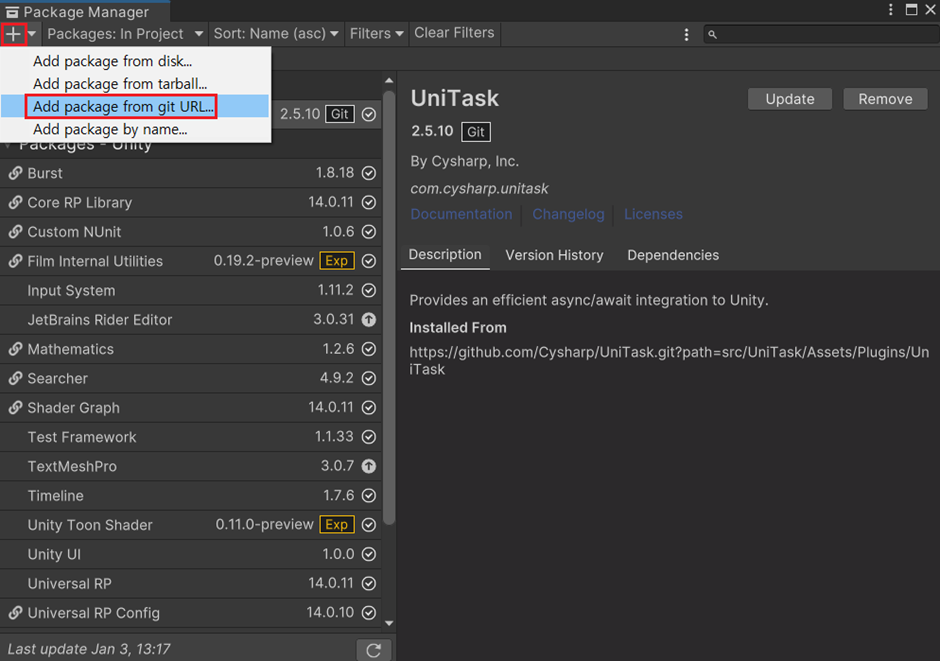Click the link icon next to Custom NUnit
This screenshot has height=661, width=940.
click(15, 232)
